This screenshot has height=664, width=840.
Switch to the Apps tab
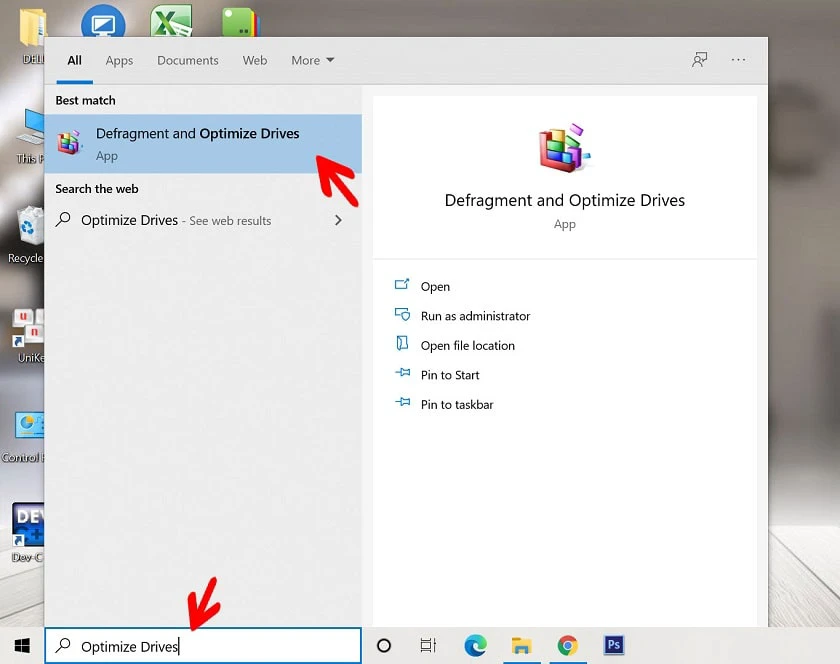[x=119, y=61]
